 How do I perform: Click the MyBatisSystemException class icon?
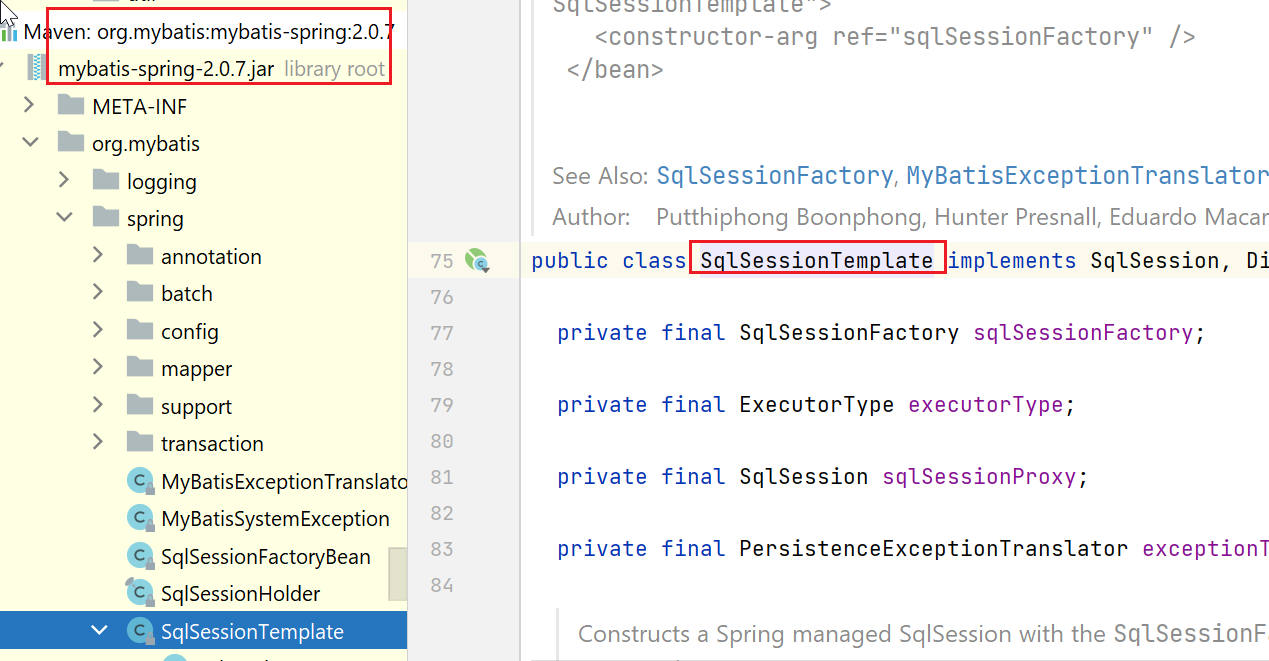pyautogui.click(x=140, y=518)
